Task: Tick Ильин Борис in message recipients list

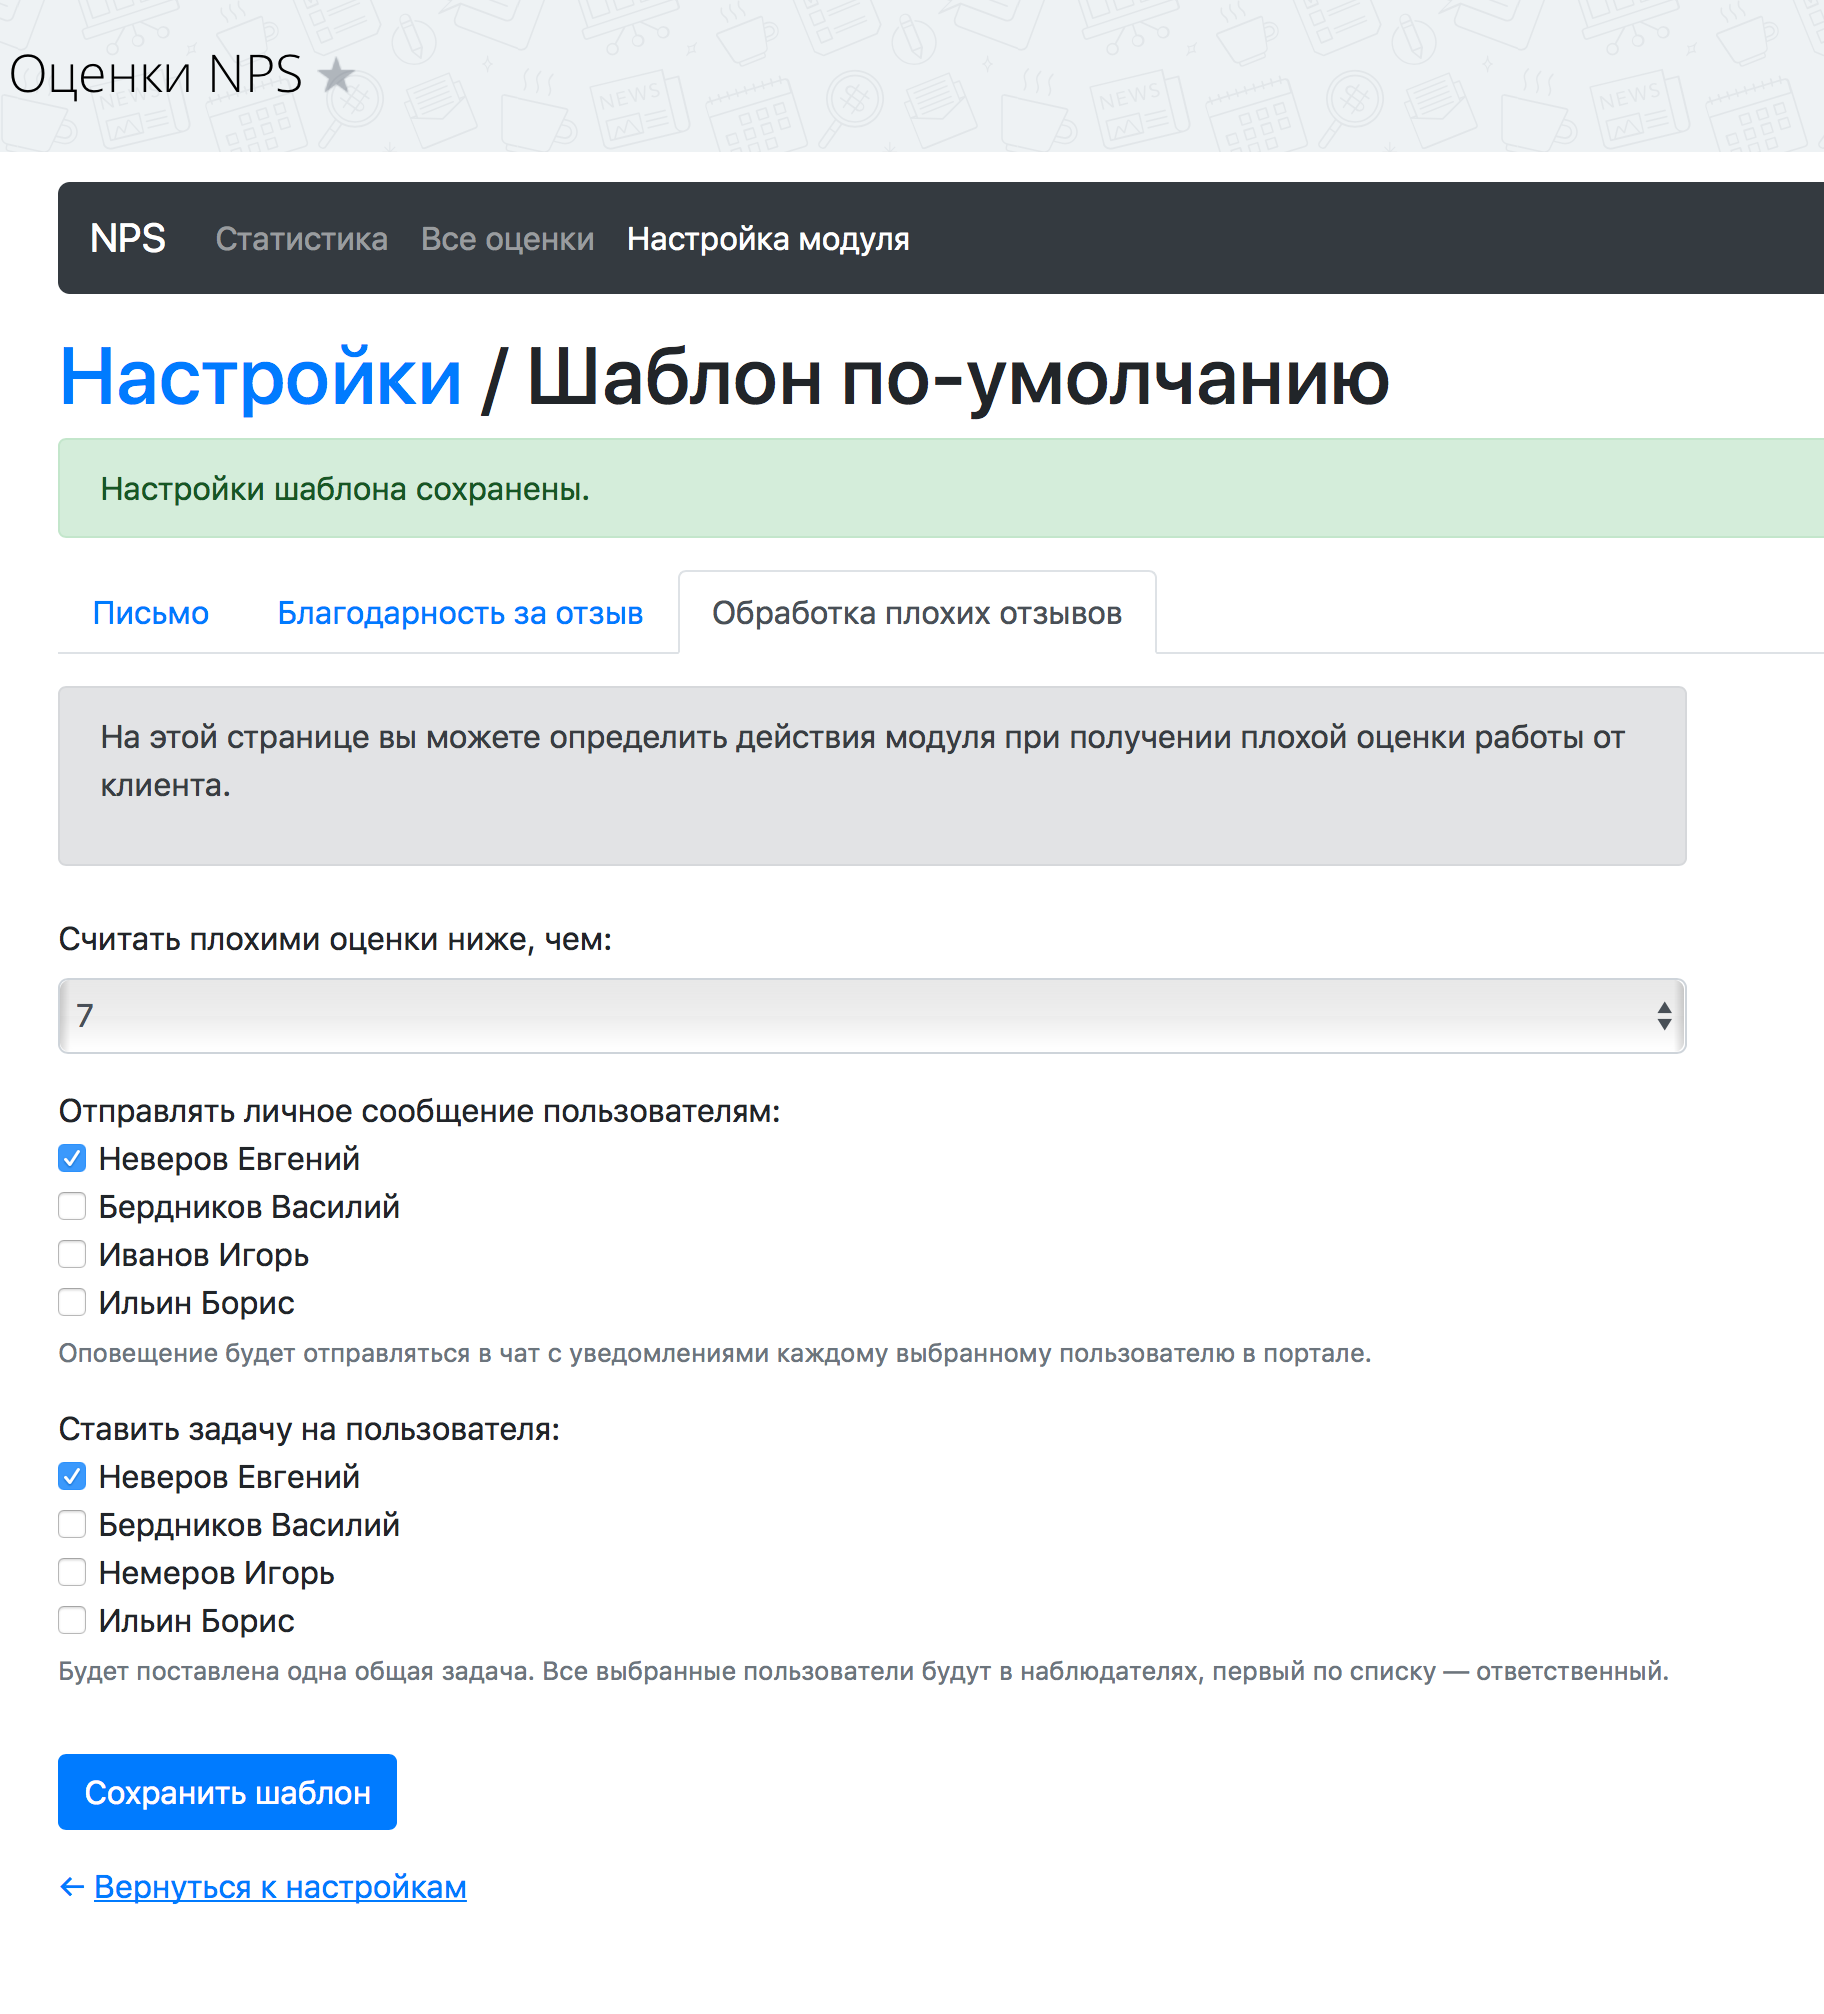Action: [72, 1303]
